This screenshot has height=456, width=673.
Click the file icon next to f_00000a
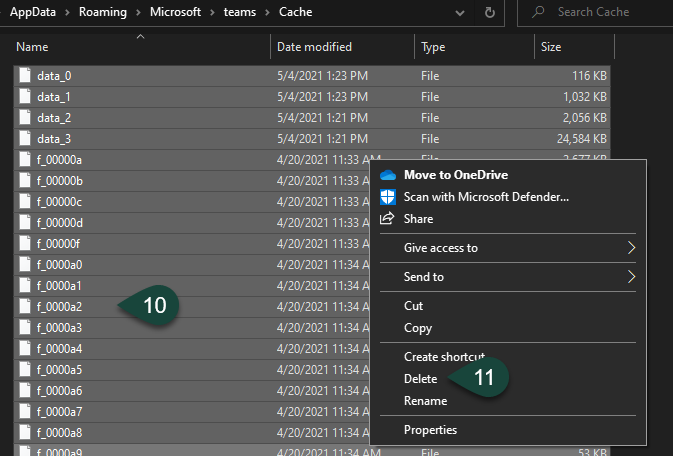(25, 160)
